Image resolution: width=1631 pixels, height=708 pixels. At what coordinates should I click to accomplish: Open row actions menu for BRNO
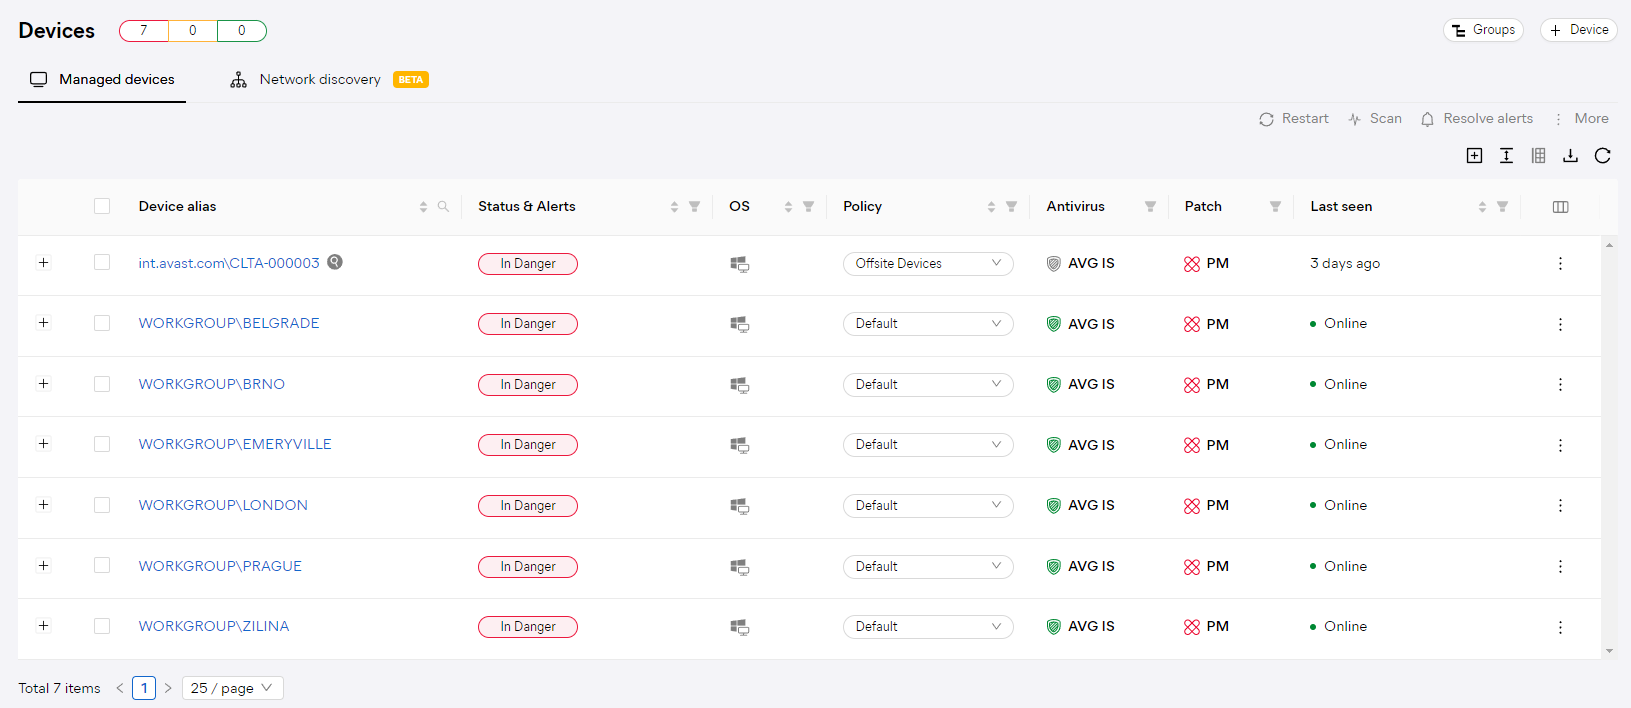(1560, 385)
